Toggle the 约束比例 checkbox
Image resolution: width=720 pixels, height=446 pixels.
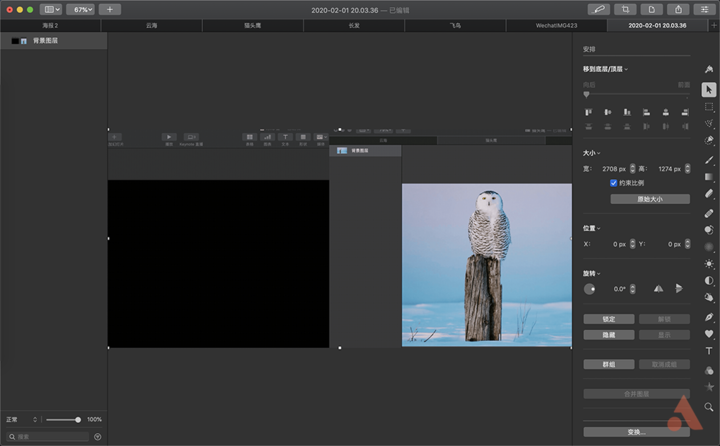[613, 183]
